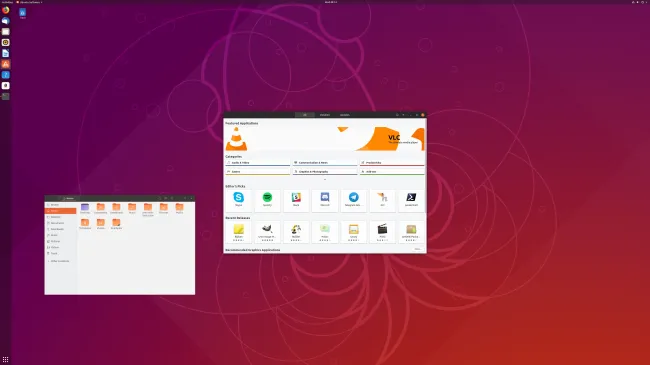Open the Discord app tile

(325, 200)
